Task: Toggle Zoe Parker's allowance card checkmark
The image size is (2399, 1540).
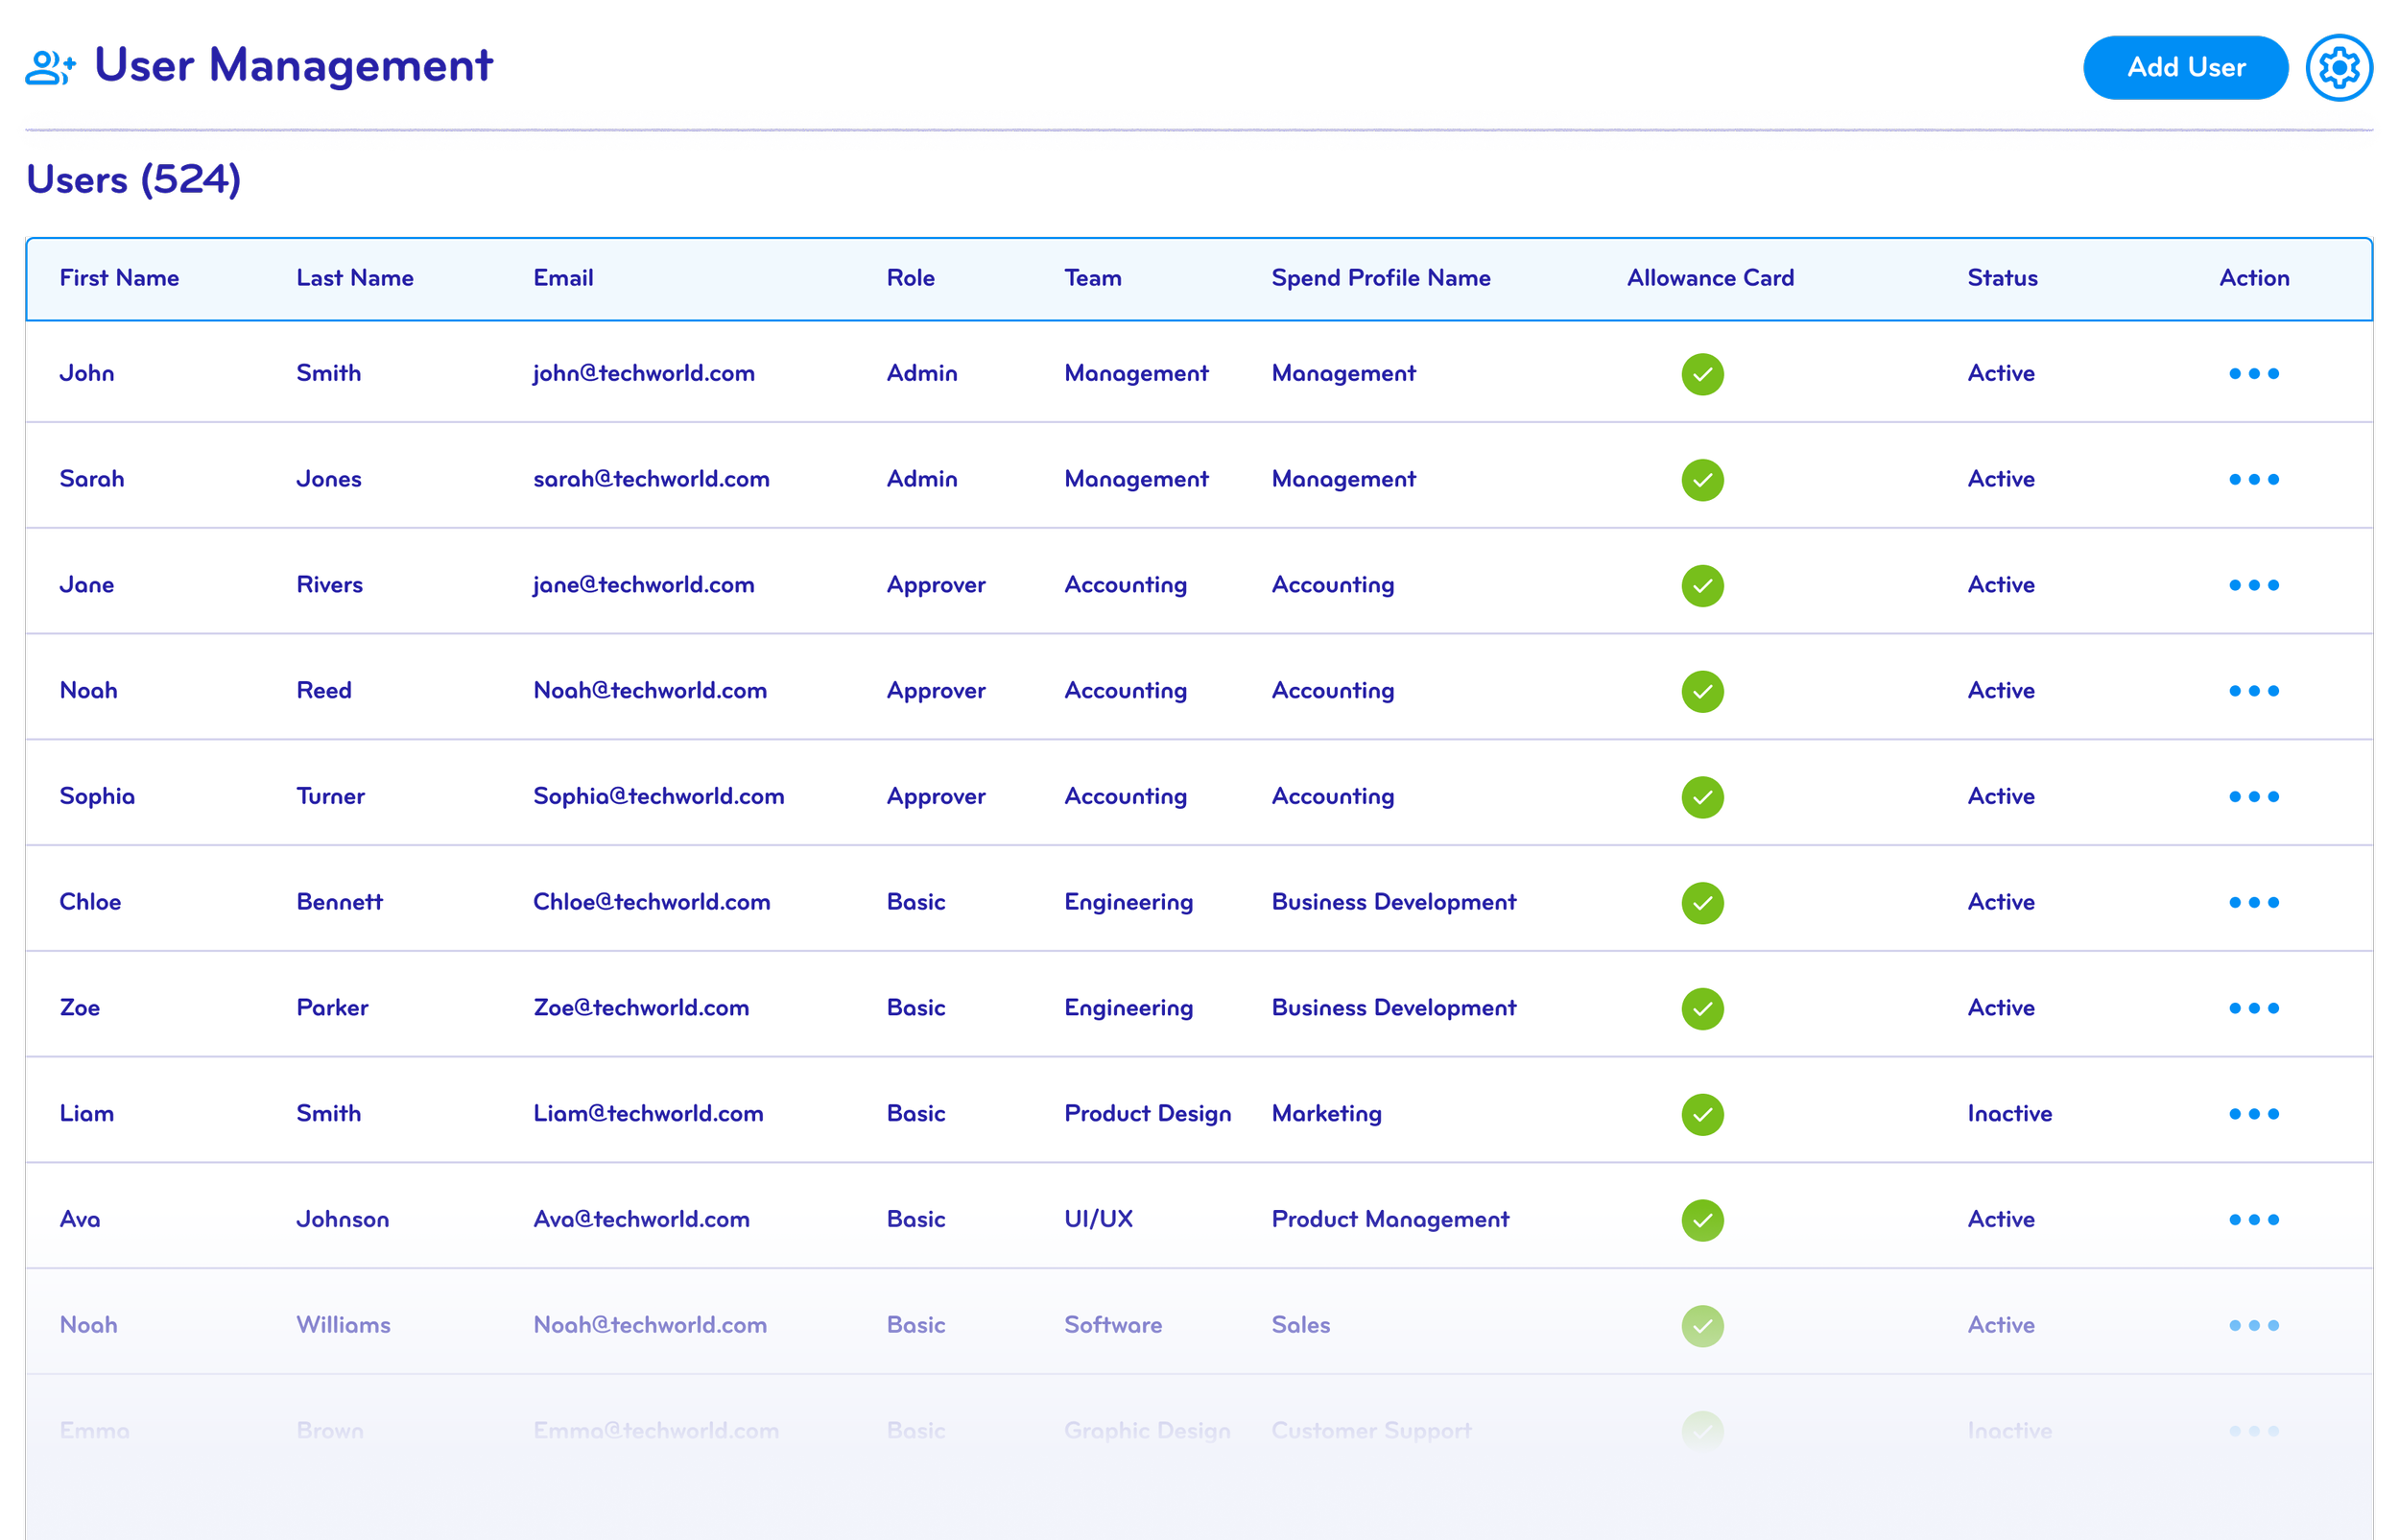Action: click(x=1702, y=1009)
